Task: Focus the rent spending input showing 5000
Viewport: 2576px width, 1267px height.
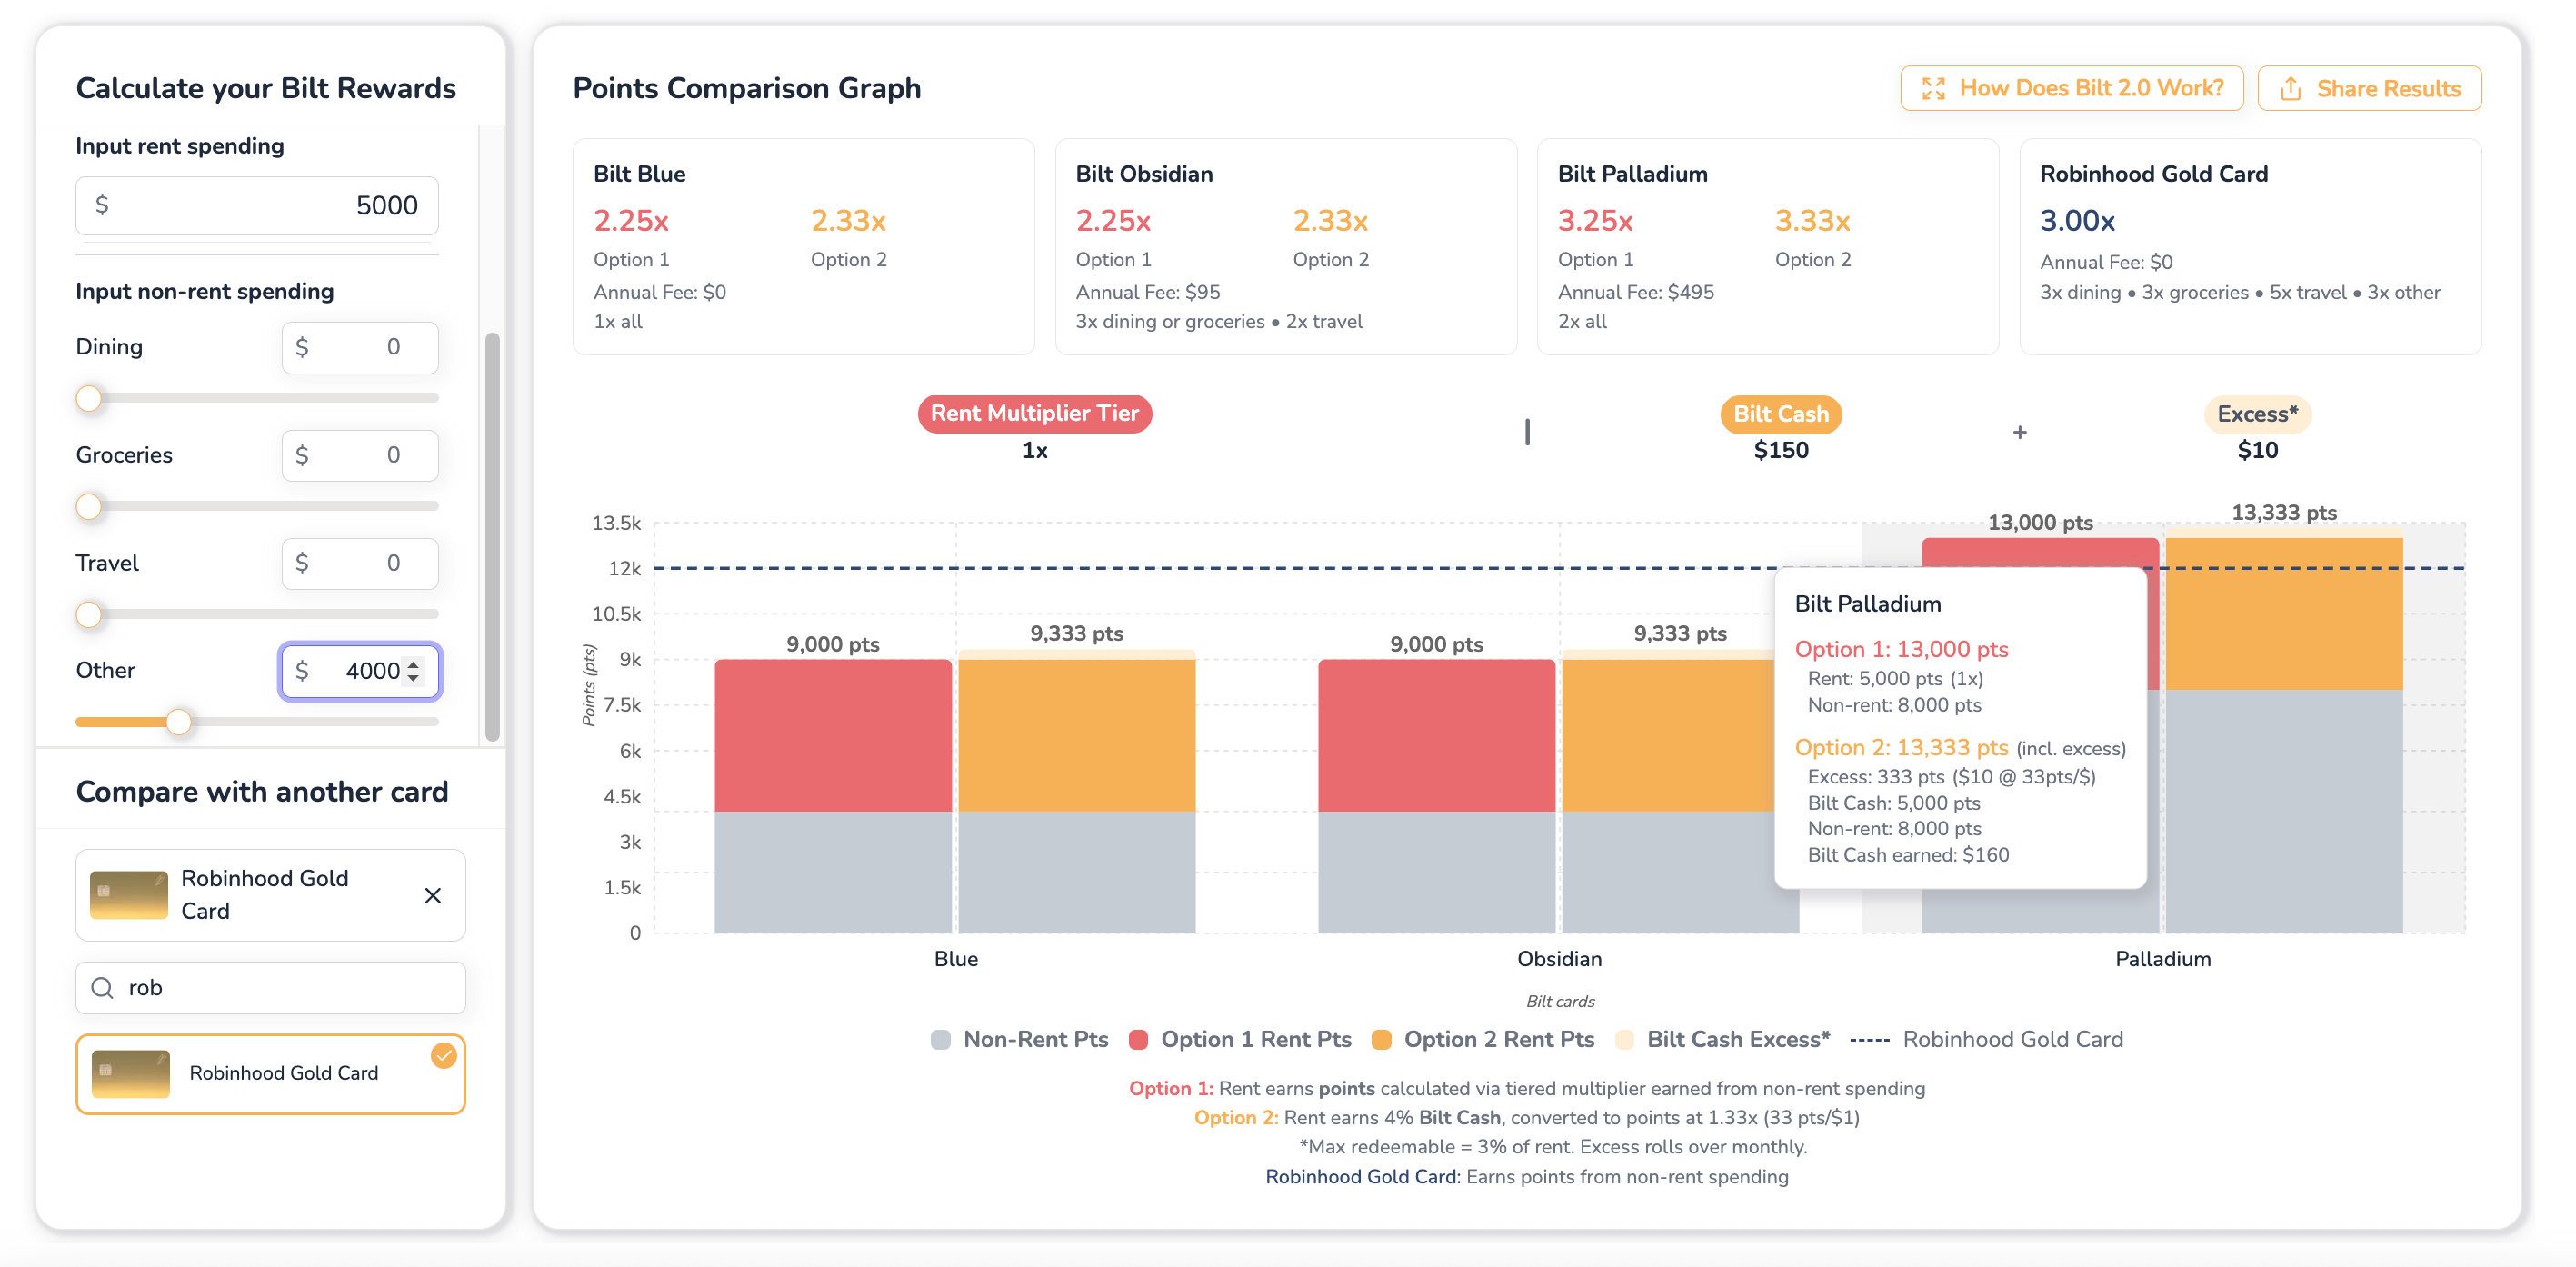Action: click(x=257, y=205)
